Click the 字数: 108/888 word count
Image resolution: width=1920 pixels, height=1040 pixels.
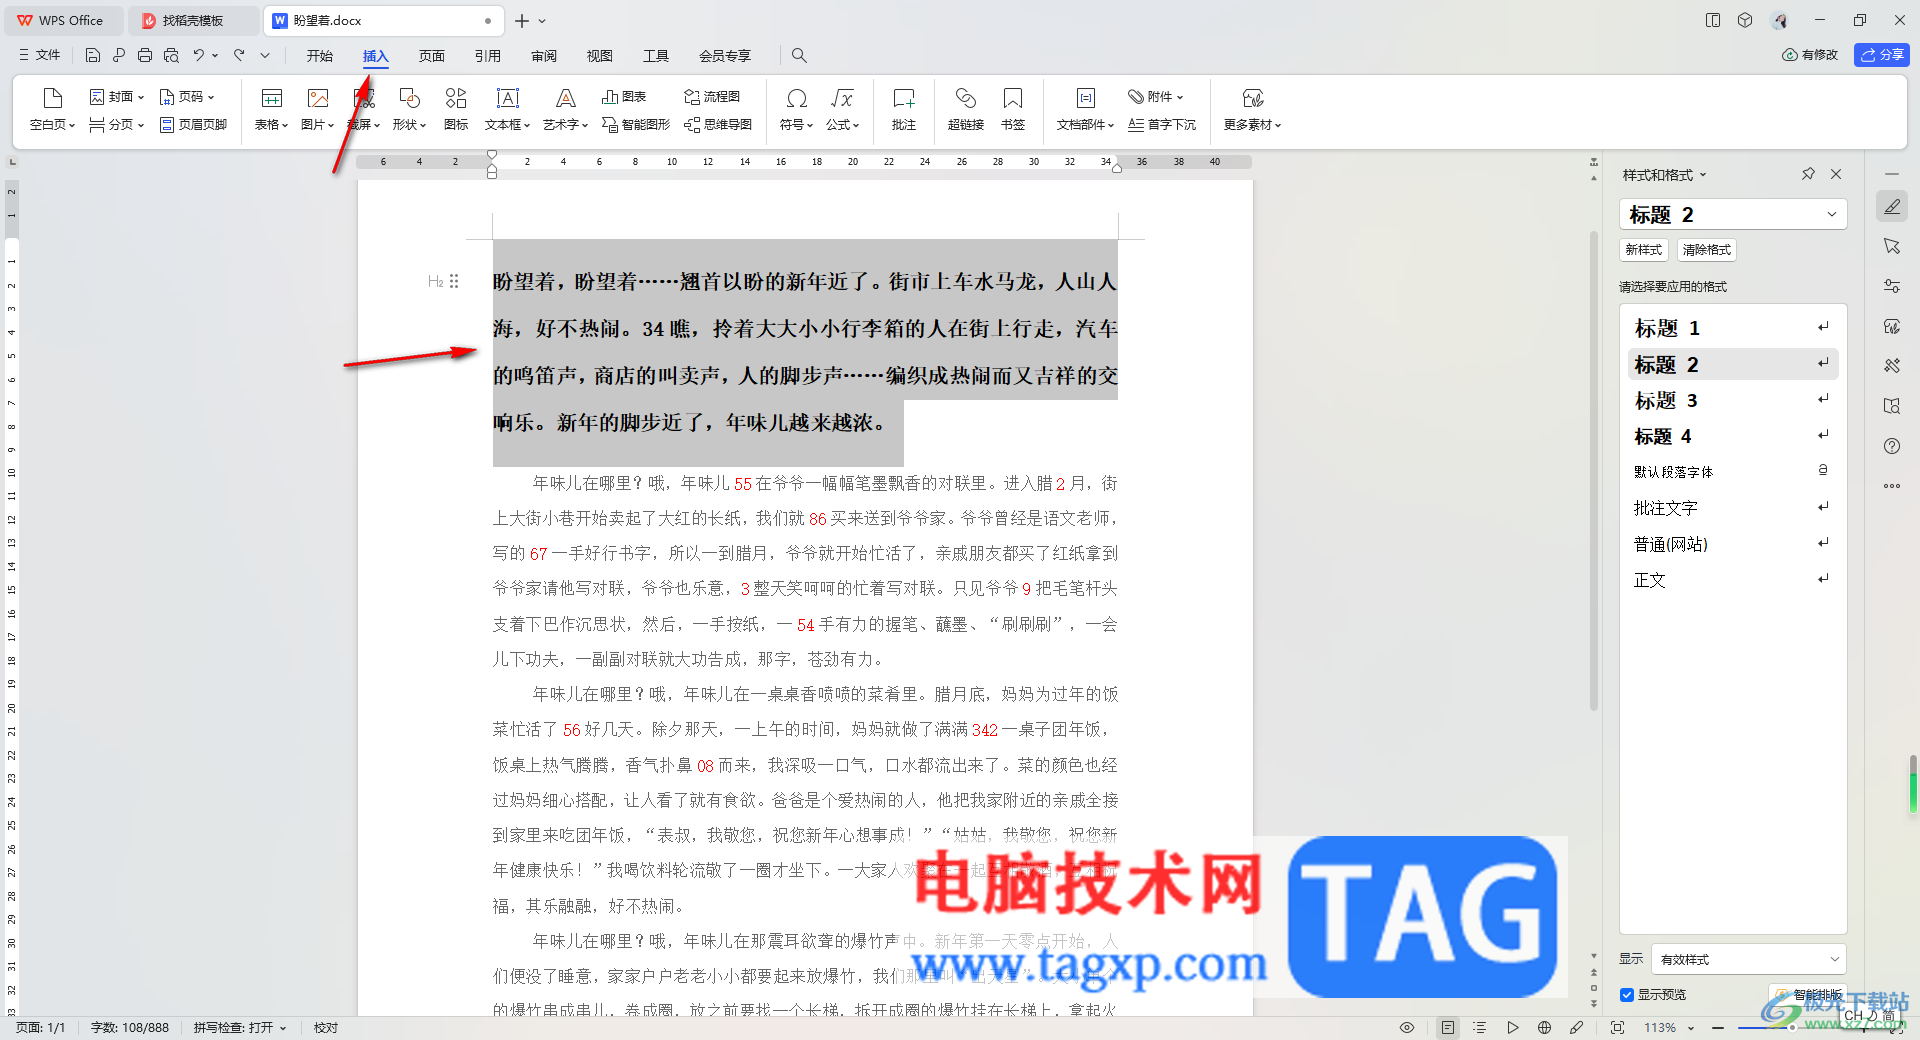(x=130, y=1028)
